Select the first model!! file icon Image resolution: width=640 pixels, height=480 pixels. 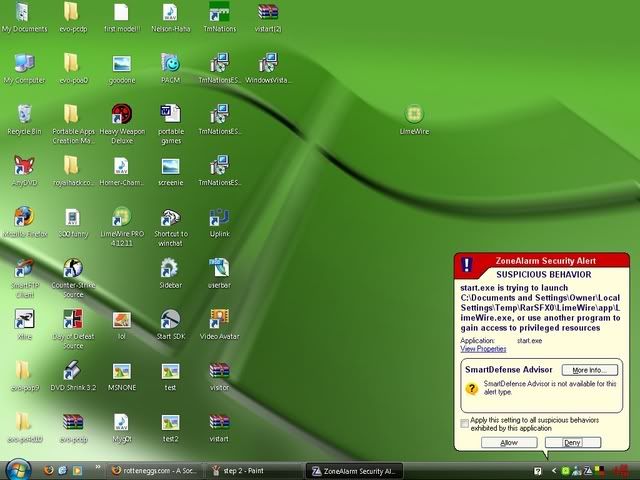122,16
